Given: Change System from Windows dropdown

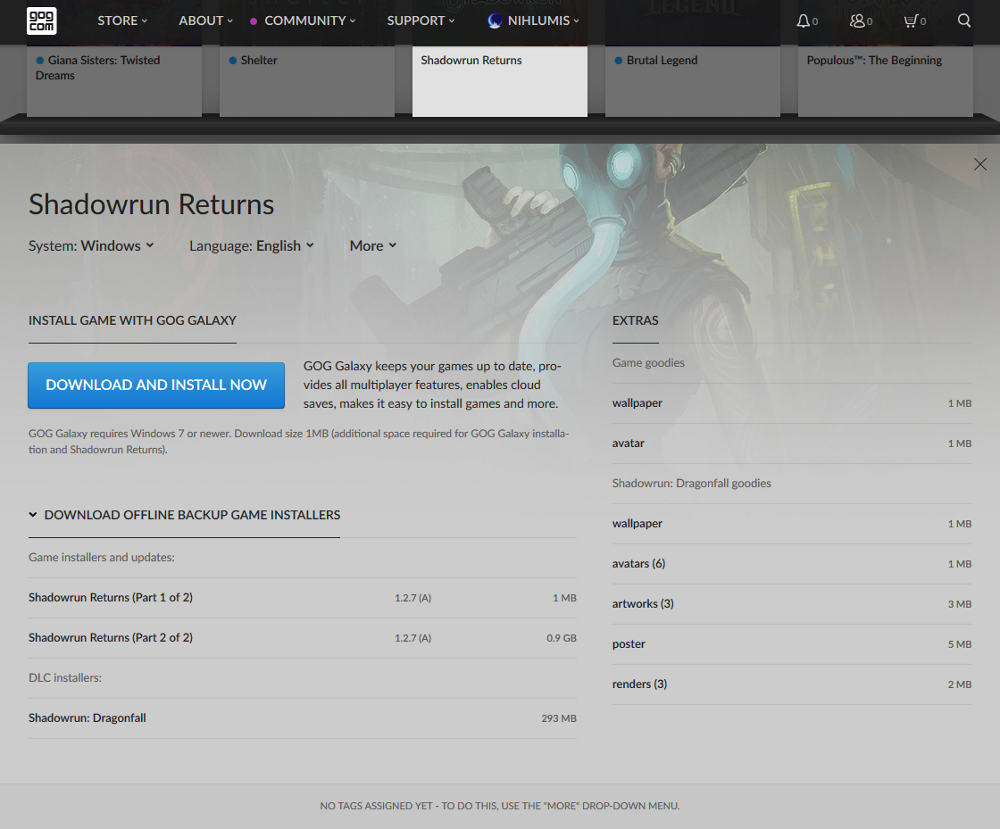Looking at the screenshot, I should 91,246.
